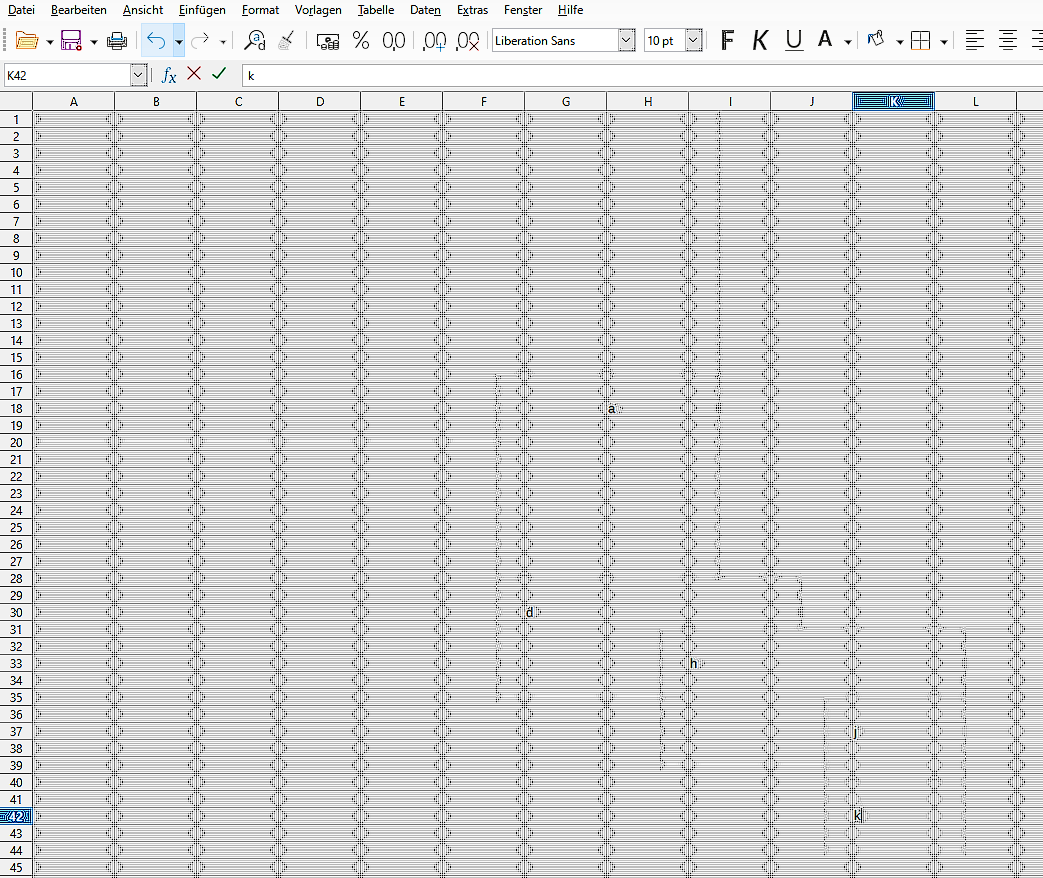Align cell text left
1043x878 pixels.
[x=975, y=41]
